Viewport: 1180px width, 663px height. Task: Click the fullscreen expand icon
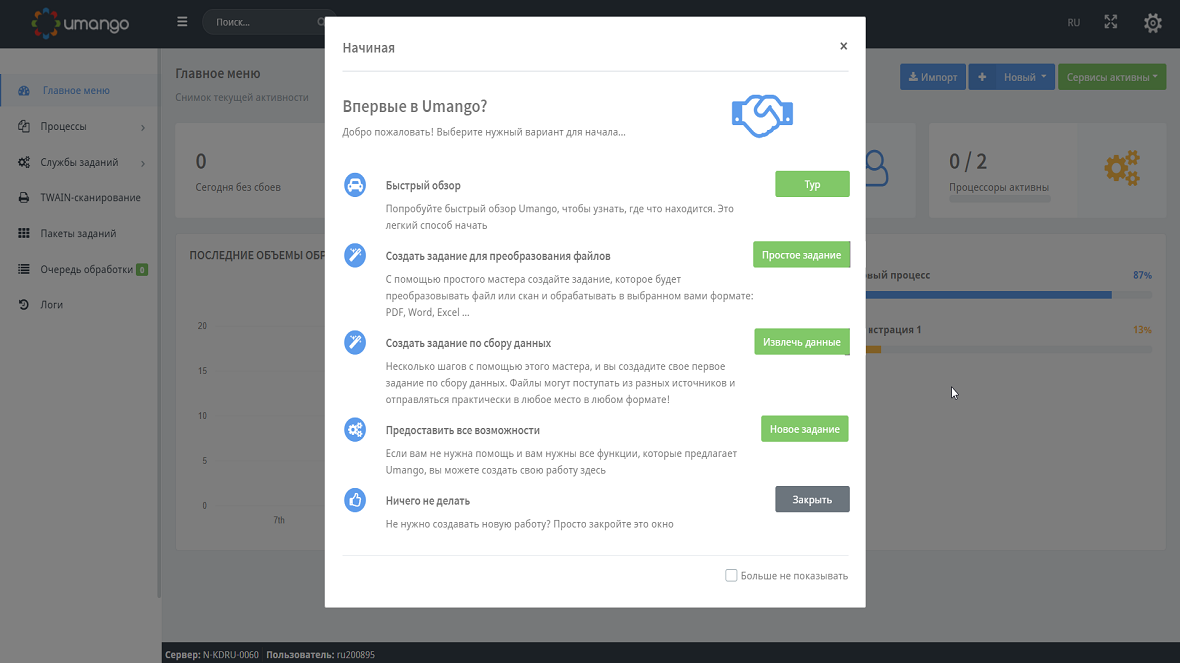coord(1111,22)
